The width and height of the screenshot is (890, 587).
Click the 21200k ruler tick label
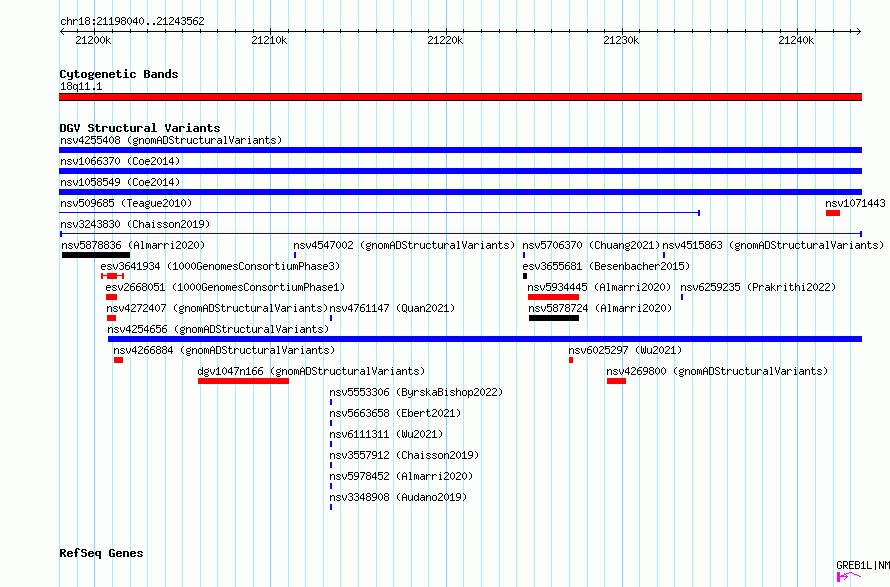click(x=93, y=40)
